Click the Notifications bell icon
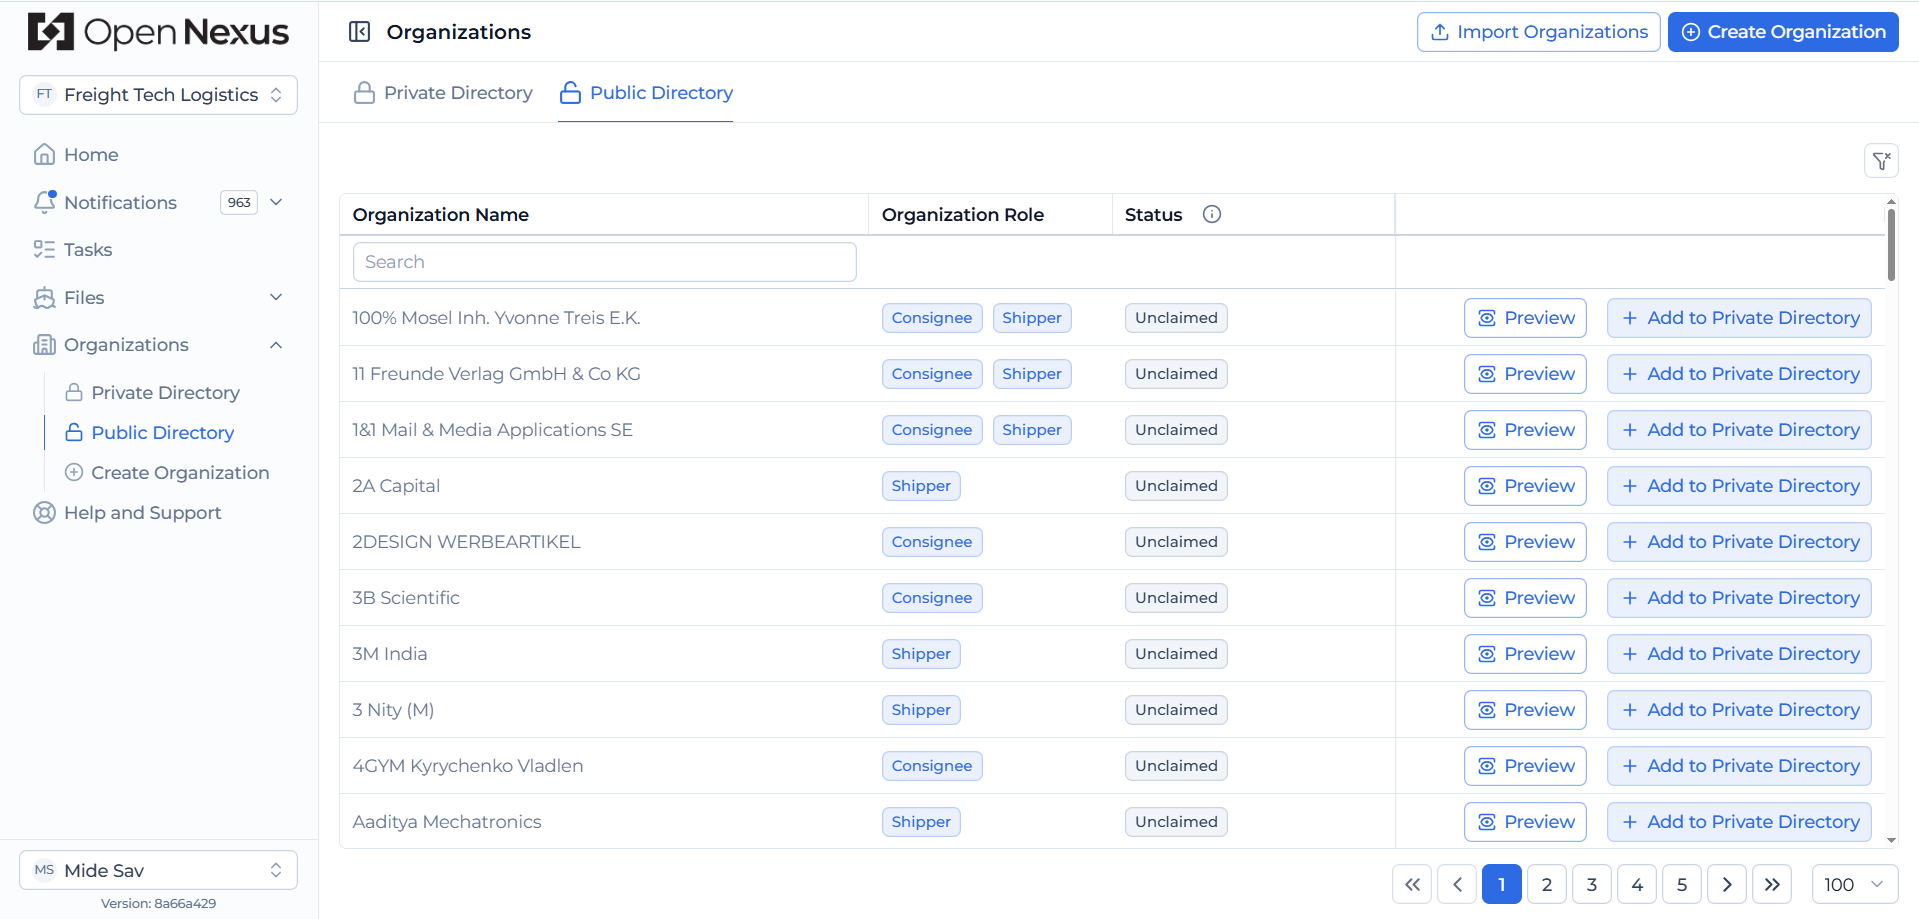Screen dimensions: 1919x919 click(44, 202)
